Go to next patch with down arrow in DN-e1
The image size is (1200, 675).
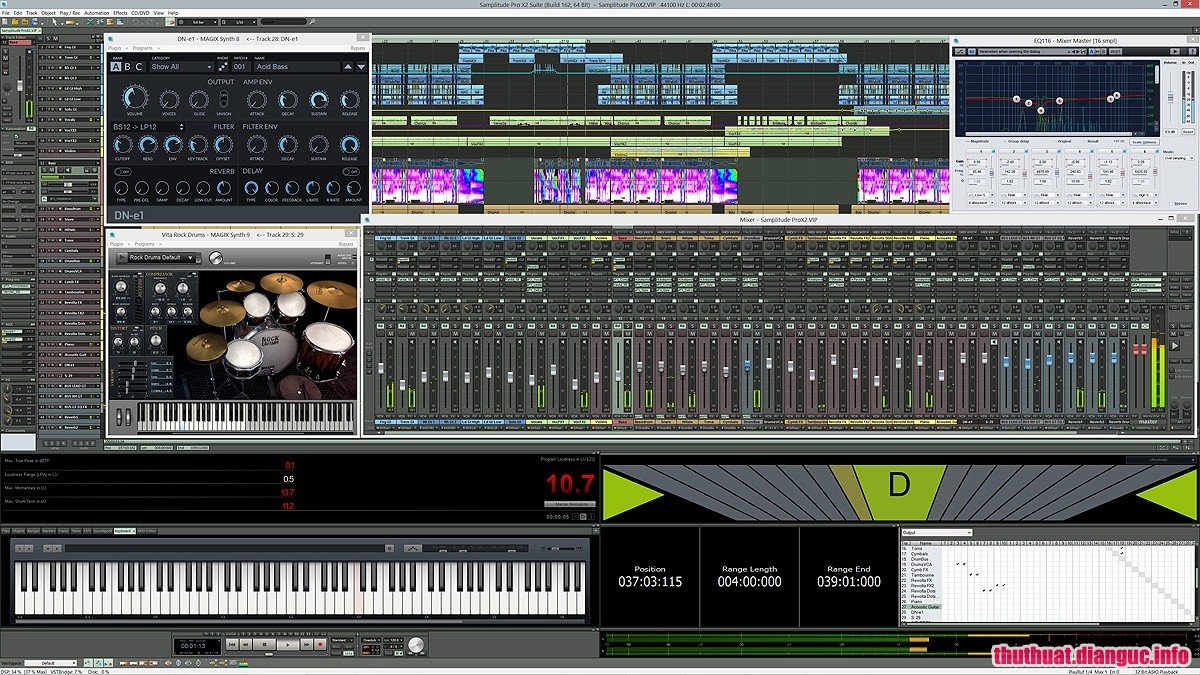click(x=361, y=67)
